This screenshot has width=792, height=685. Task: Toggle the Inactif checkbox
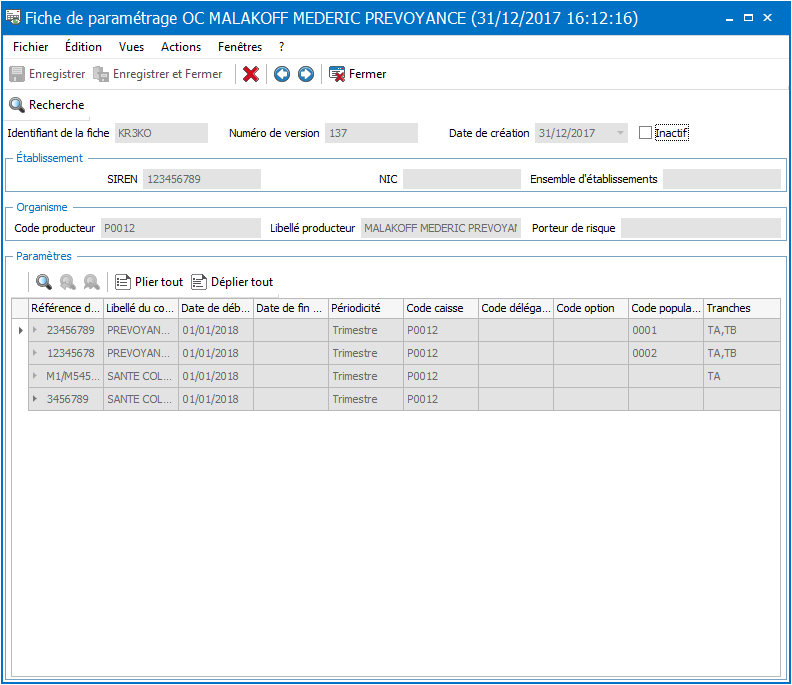[x=645, y=133]
